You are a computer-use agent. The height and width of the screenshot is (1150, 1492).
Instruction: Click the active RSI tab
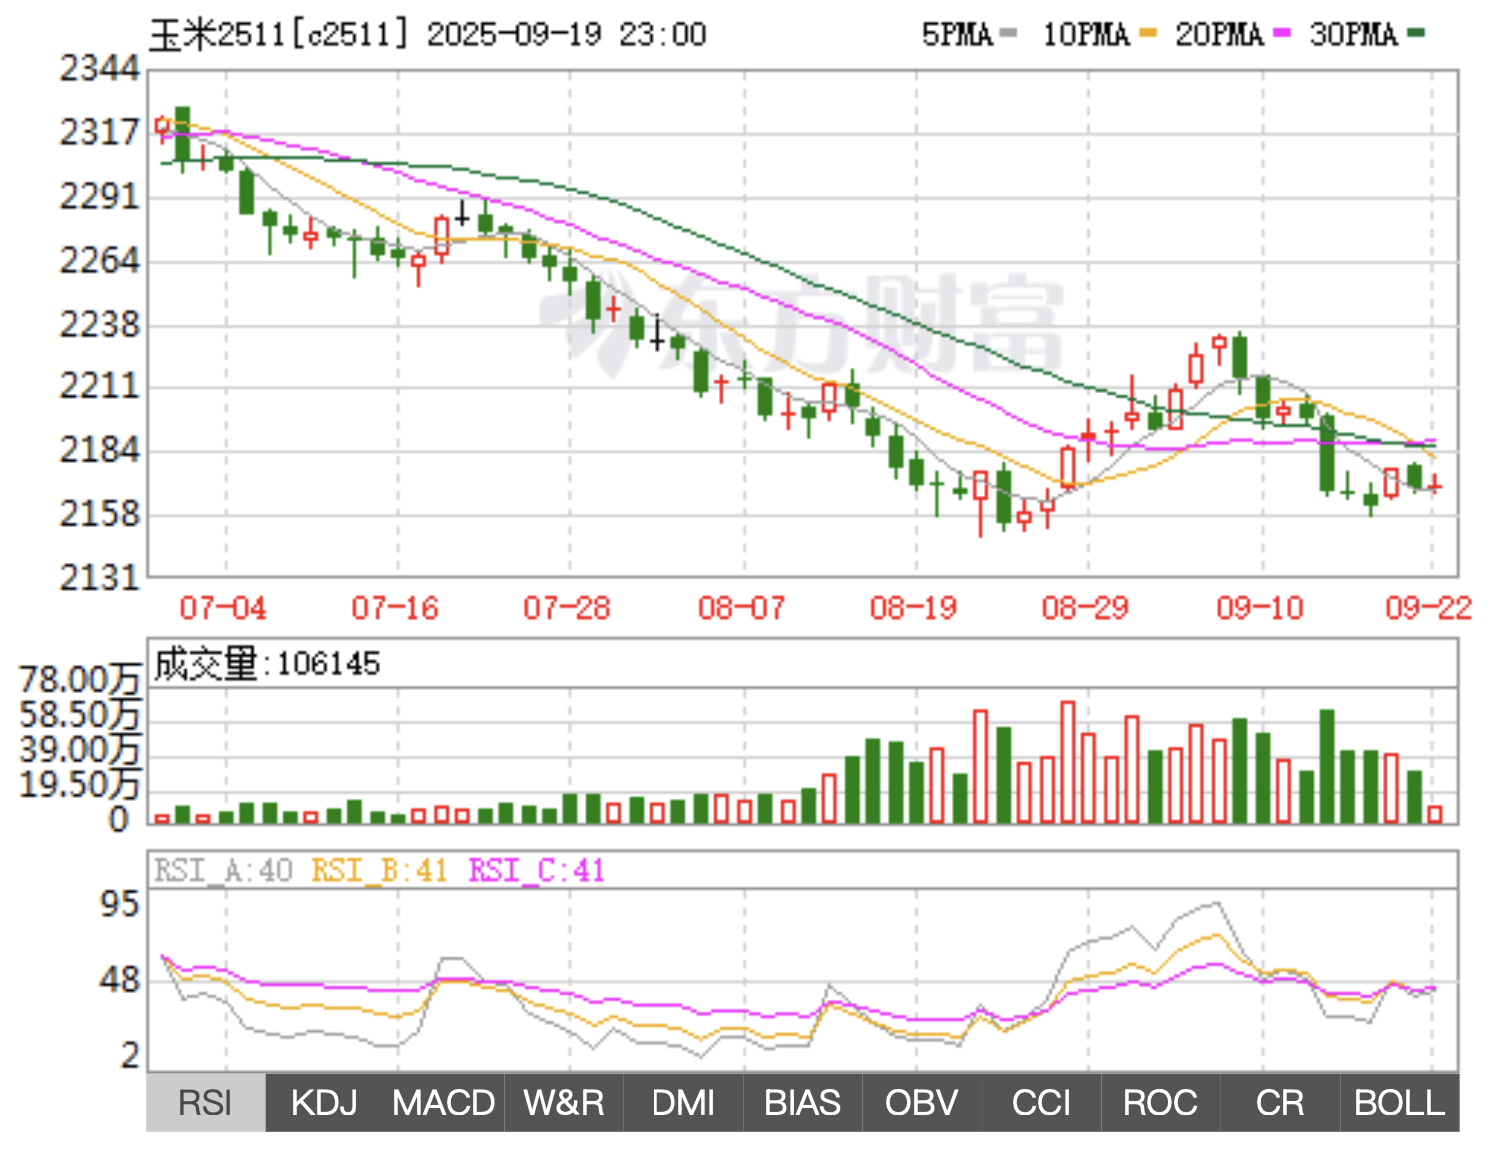coord(206,1103)
